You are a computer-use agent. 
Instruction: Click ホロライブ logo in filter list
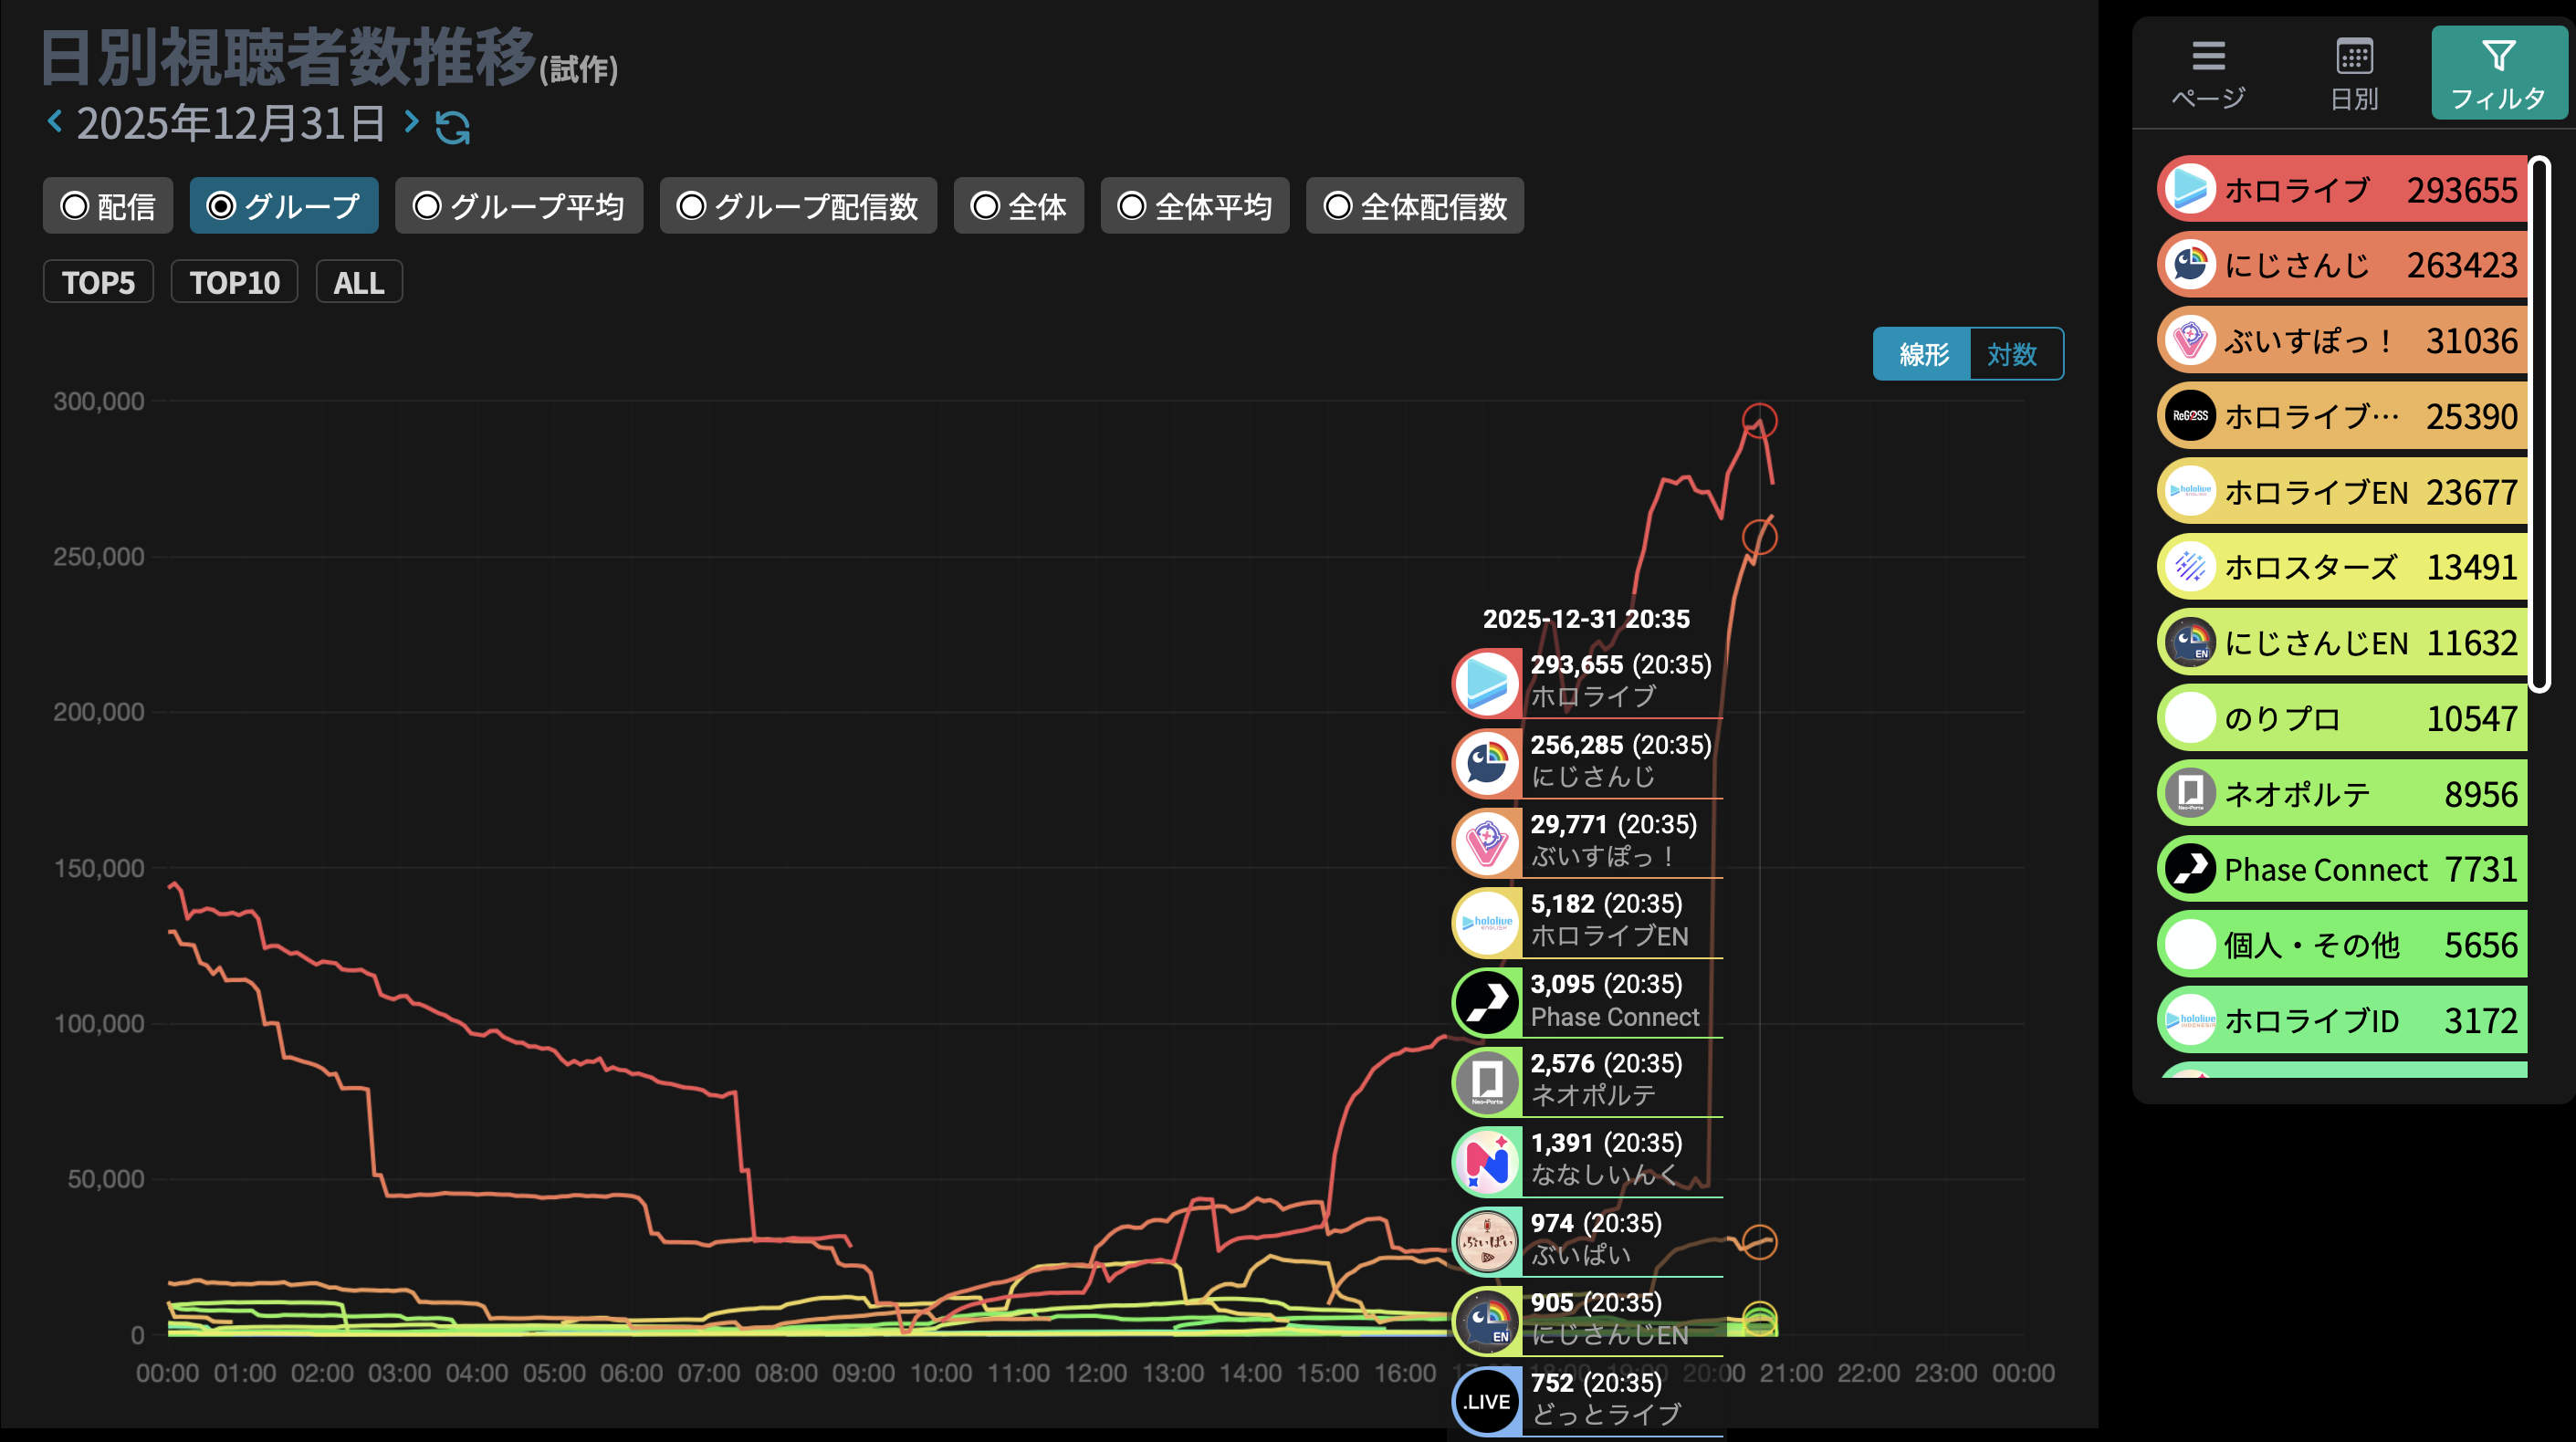2190,189
